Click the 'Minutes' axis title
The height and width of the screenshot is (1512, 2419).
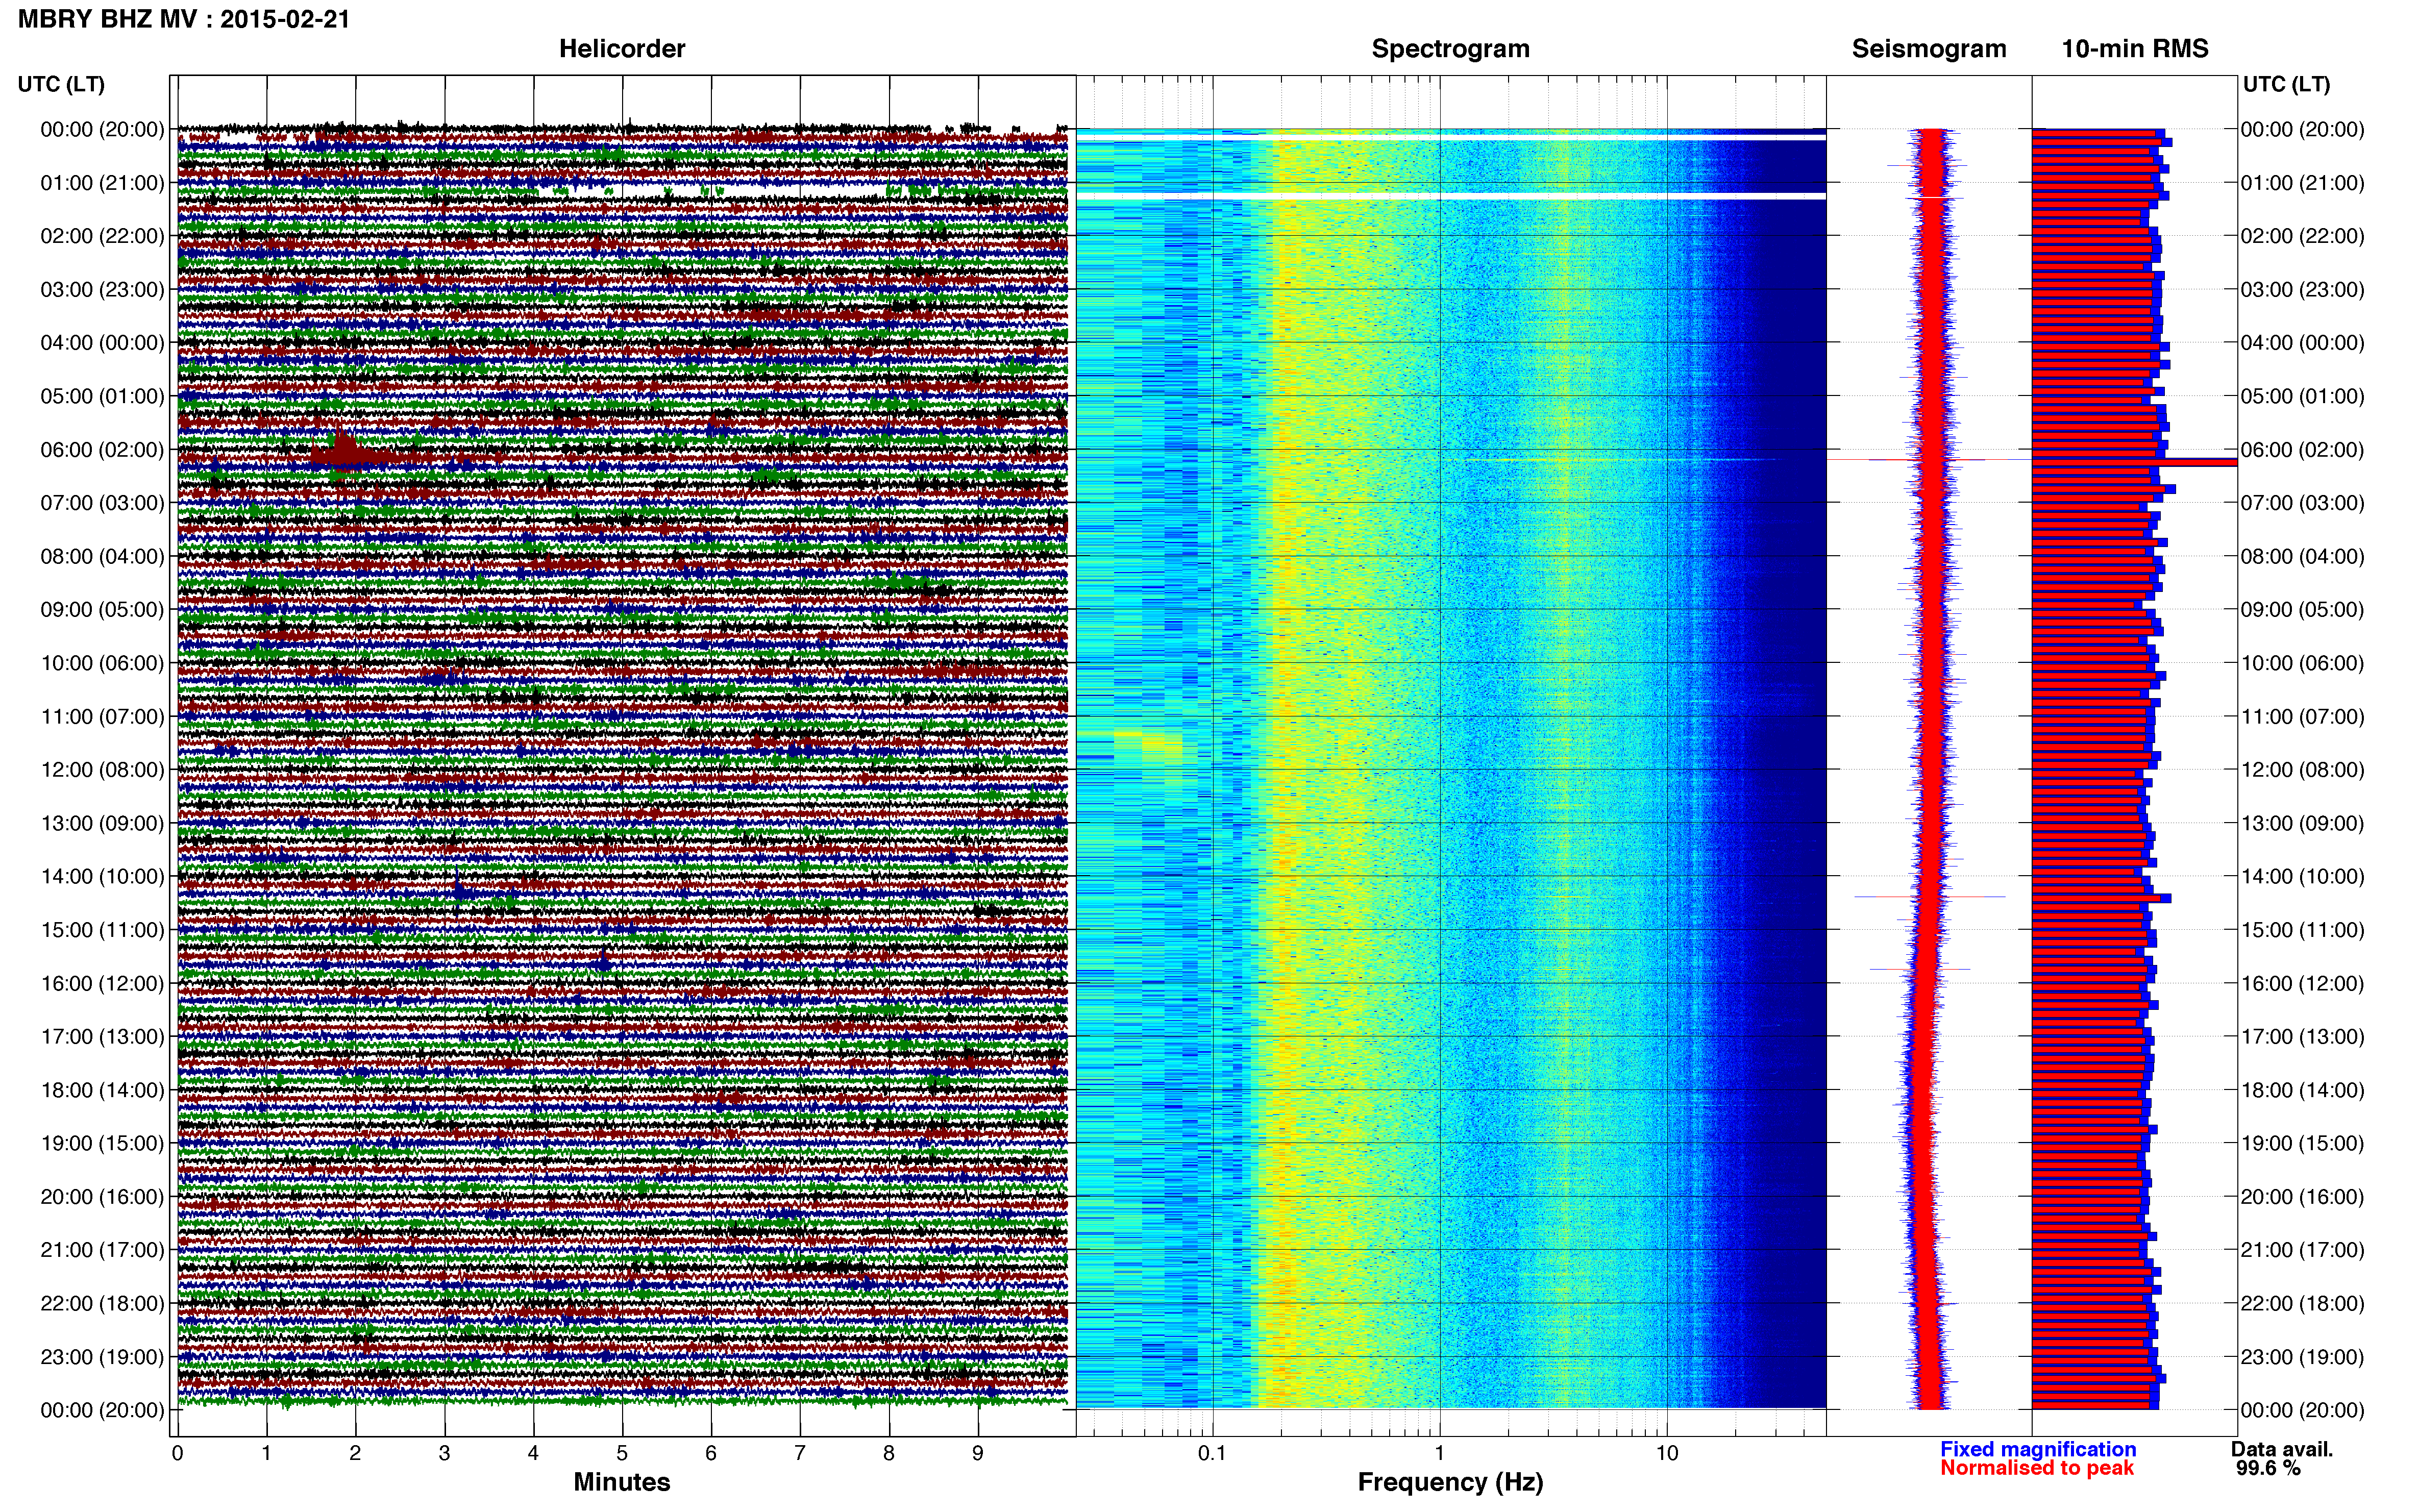tap(622, 1482)
